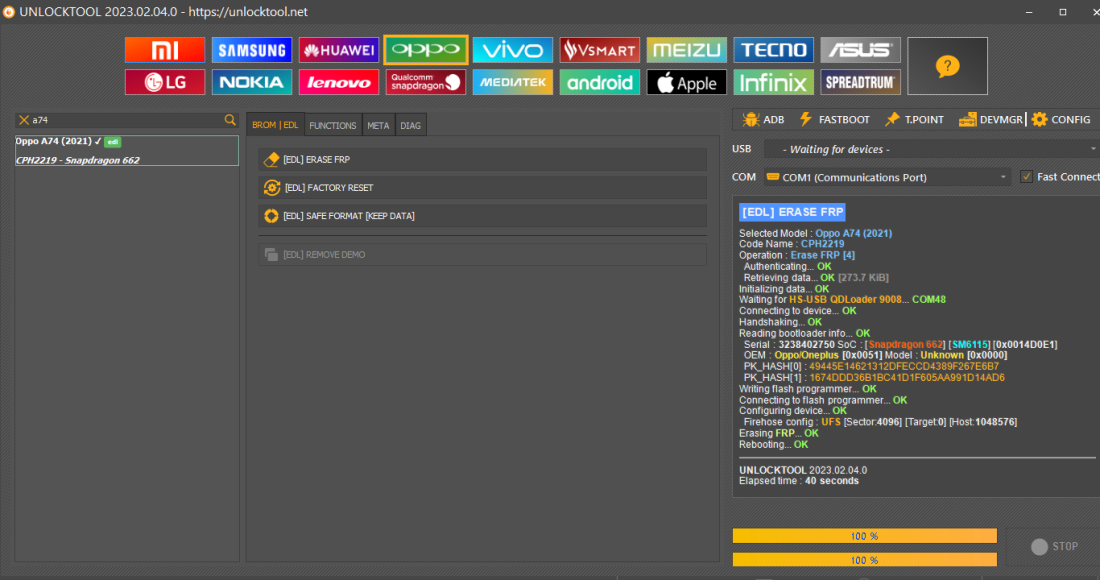Open the DIAG tab
This screenshot has width=1100, height=580.
pyautogui.click(x=410, y=126)
